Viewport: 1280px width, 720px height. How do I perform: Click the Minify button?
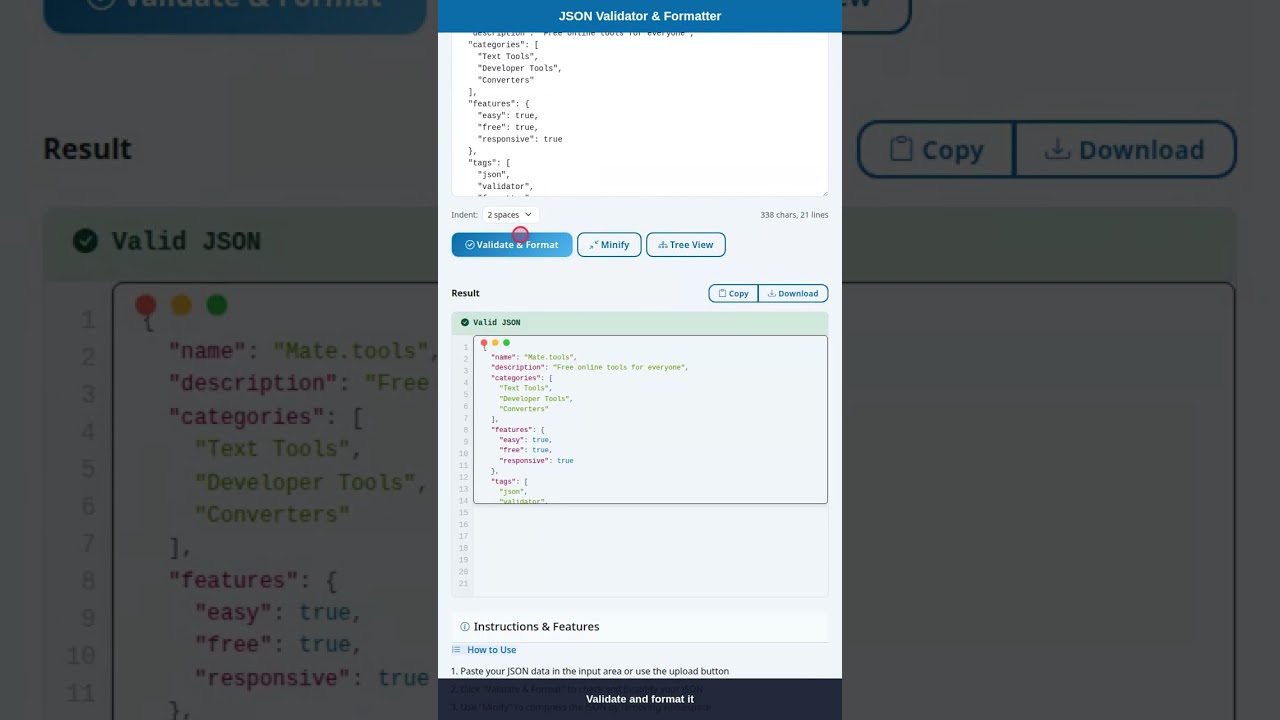pyautogui.click(x=609, y=245)
